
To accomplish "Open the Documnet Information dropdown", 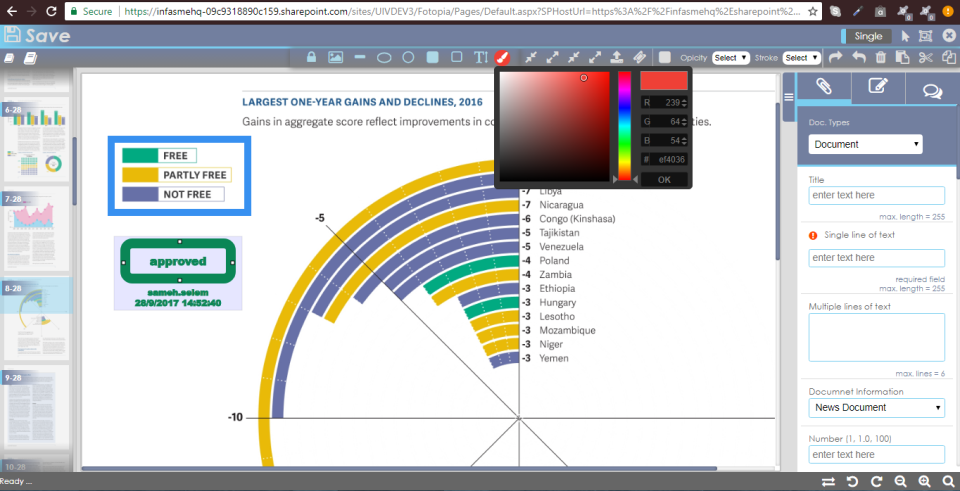I will pos(876,408).
